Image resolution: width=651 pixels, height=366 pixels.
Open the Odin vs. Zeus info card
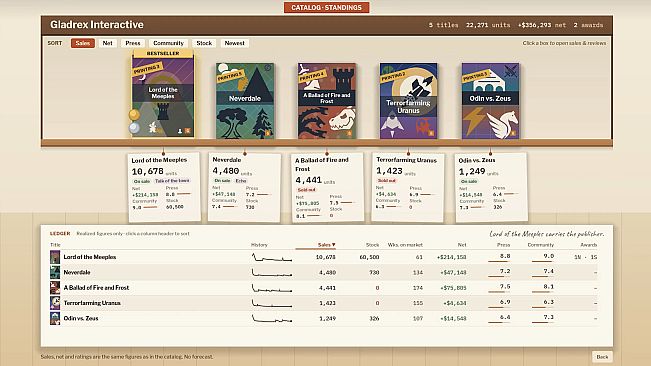point(491,188)
